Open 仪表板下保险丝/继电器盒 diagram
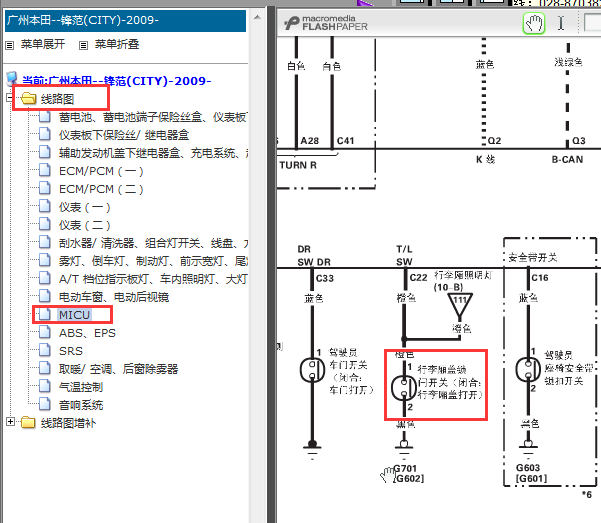 click(124, 135)
